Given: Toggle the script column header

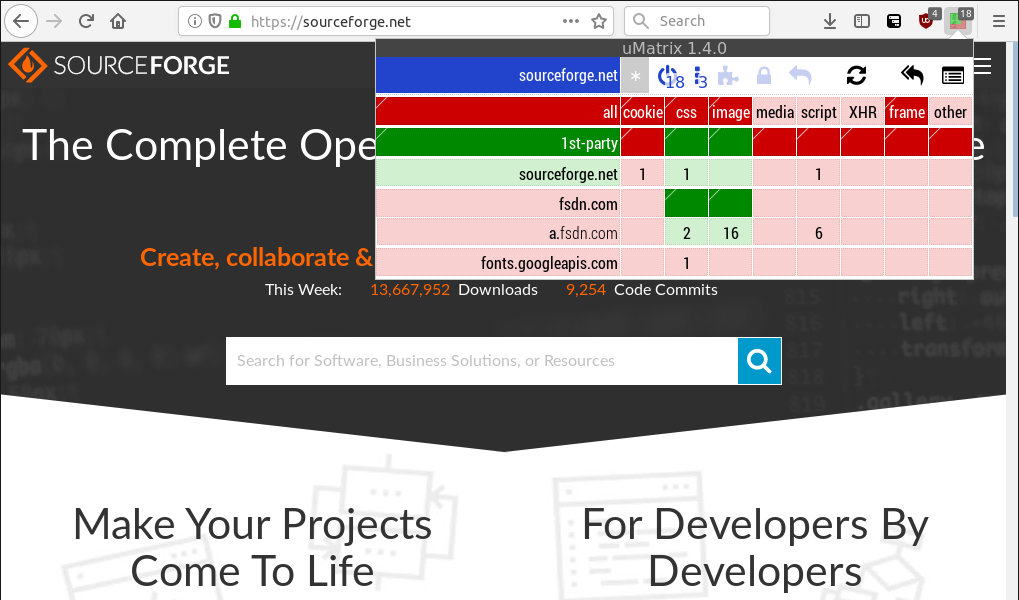Looking at the screenshot, I should 819,112.
